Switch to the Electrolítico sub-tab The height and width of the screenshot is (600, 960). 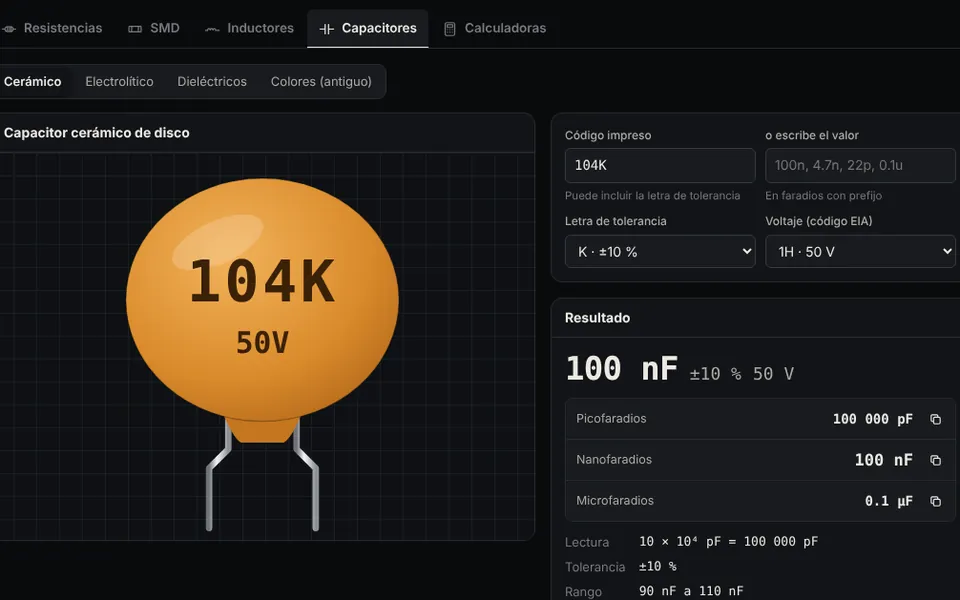(x=119, y=81)
